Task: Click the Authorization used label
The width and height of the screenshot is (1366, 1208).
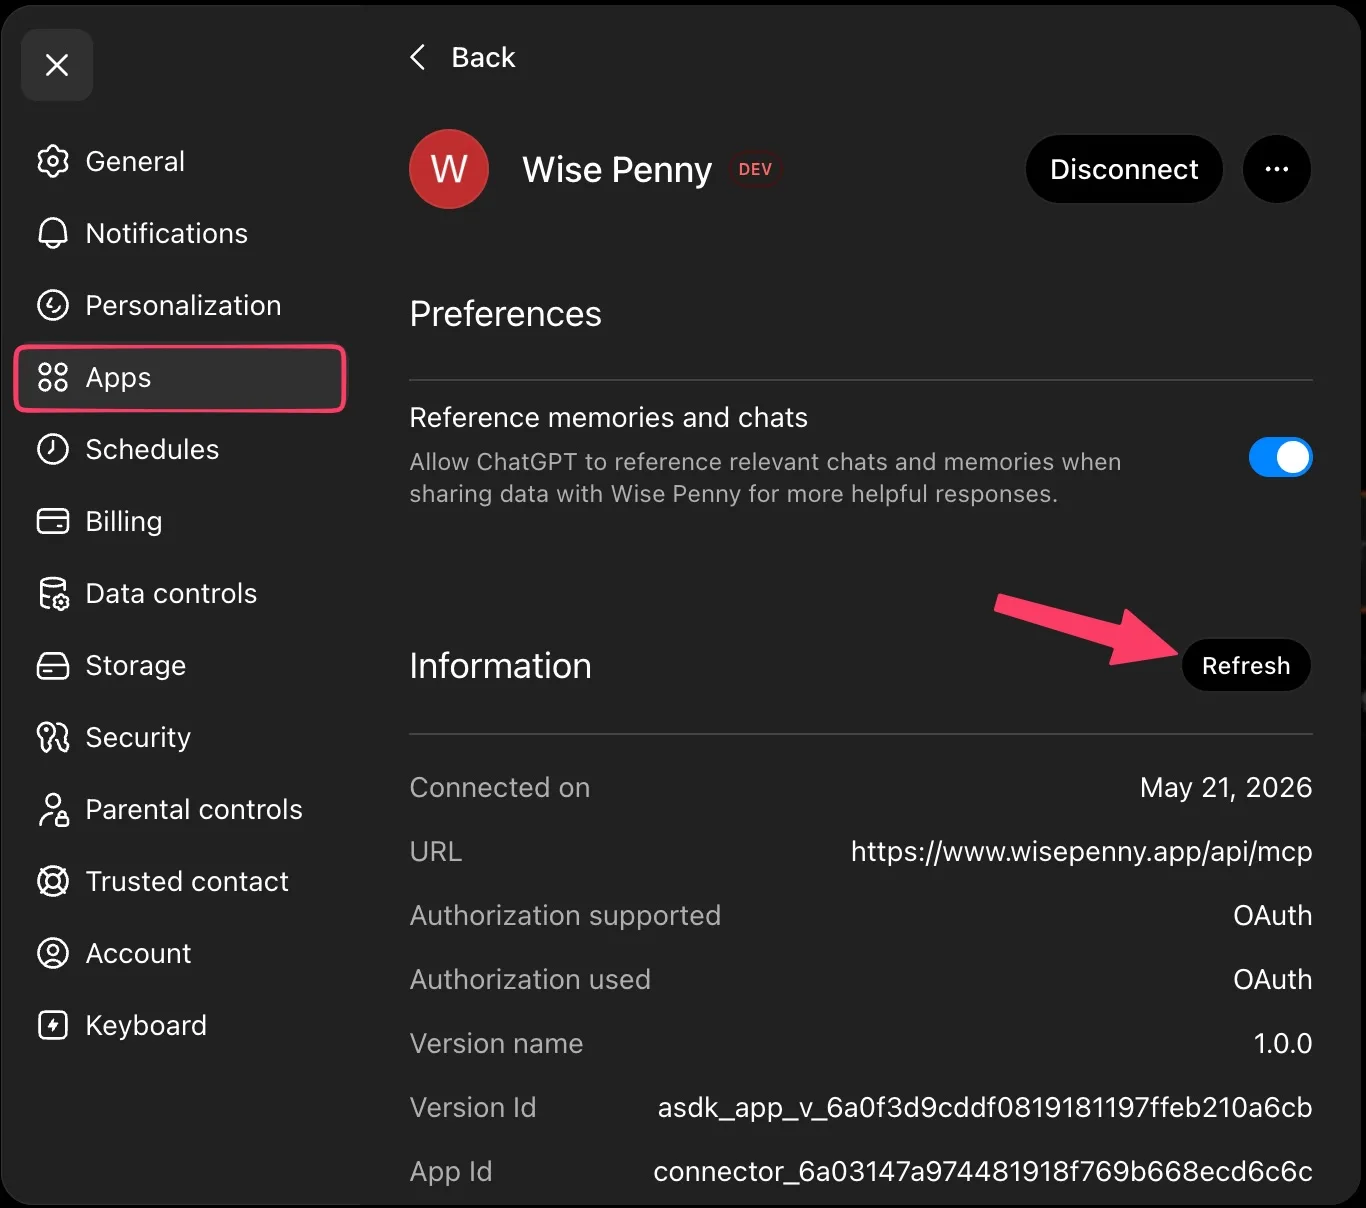Action: 530,979
